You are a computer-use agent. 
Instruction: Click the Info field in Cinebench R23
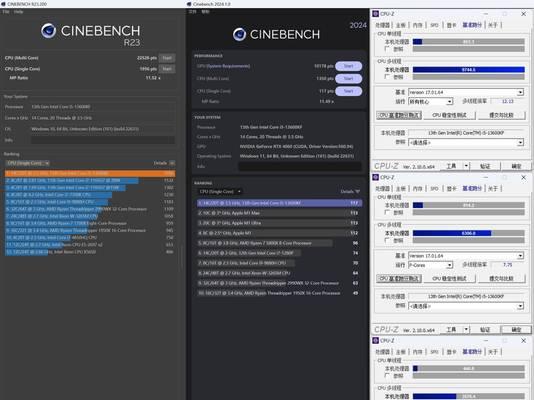pyautogui.click(x=103, y=140)
